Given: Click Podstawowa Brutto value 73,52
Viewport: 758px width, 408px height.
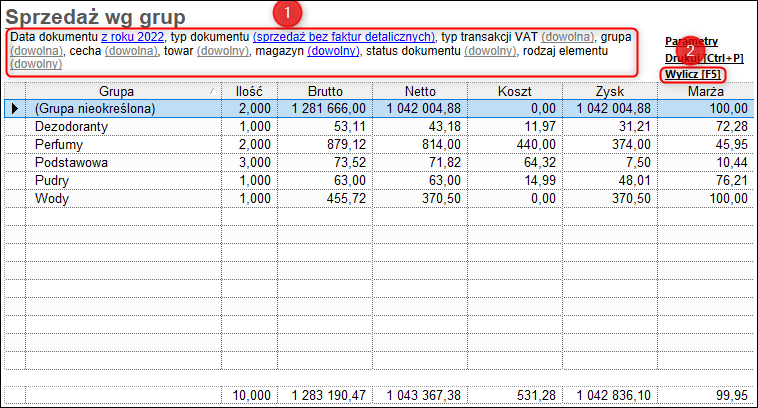Looking at the screenshot, I should [350, 162].
